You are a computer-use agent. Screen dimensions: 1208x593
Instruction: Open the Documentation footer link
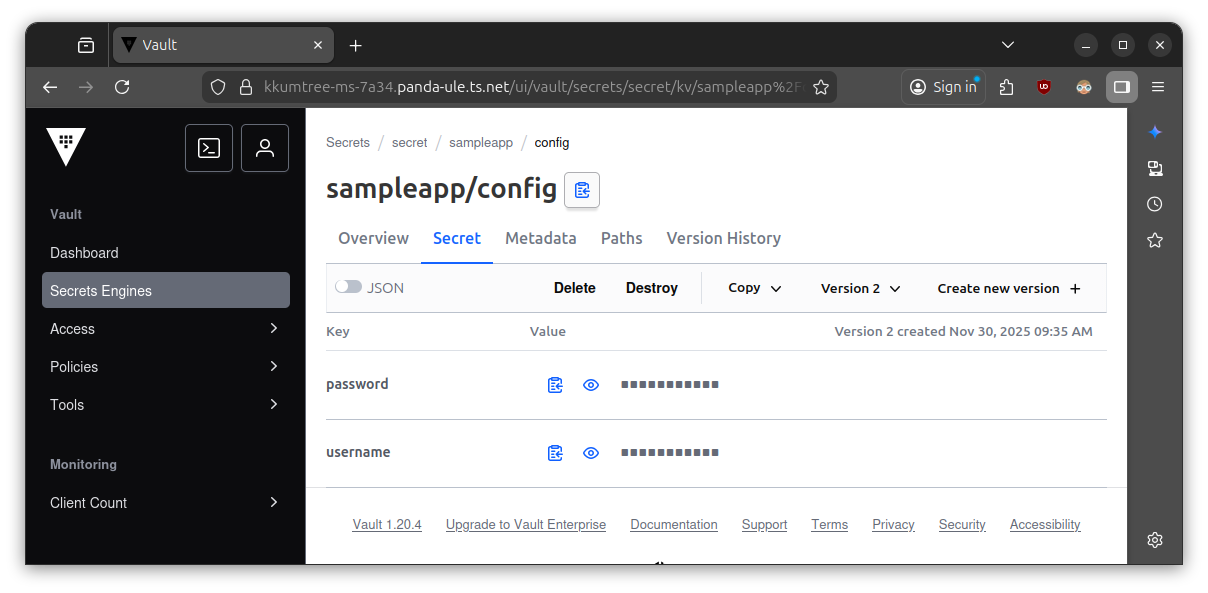(x=674, y=525)
